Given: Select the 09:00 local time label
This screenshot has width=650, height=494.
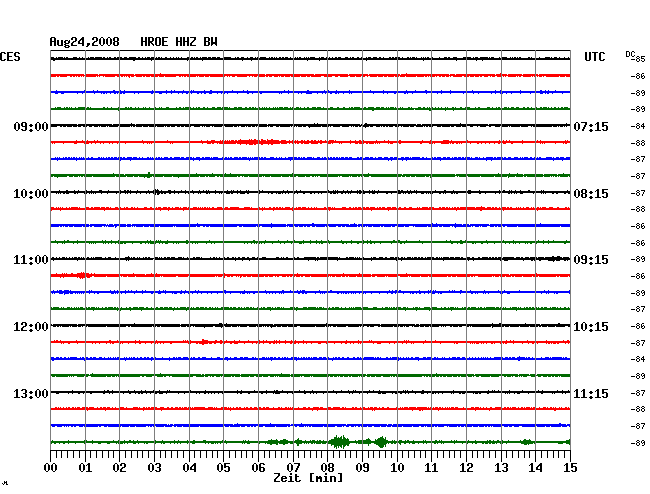Looking at the screenshot, I should 31,127.
